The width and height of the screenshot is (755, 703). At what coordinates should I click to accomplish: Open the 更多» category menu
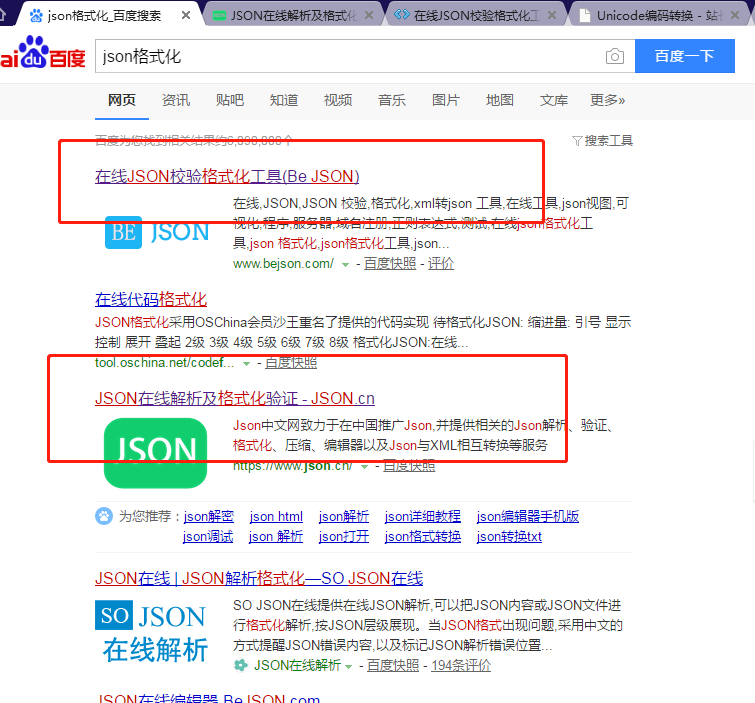[x=607, y=100]
